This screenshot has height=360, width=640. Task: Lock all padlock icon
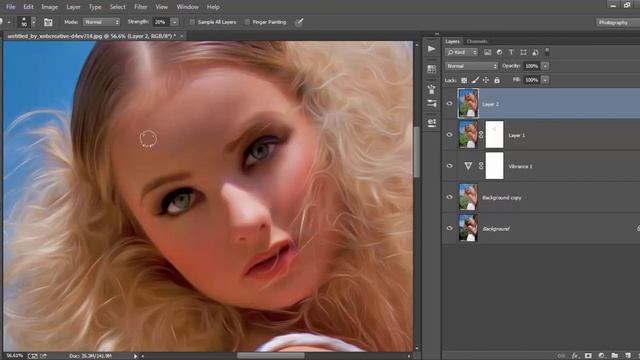pos(497,80)
